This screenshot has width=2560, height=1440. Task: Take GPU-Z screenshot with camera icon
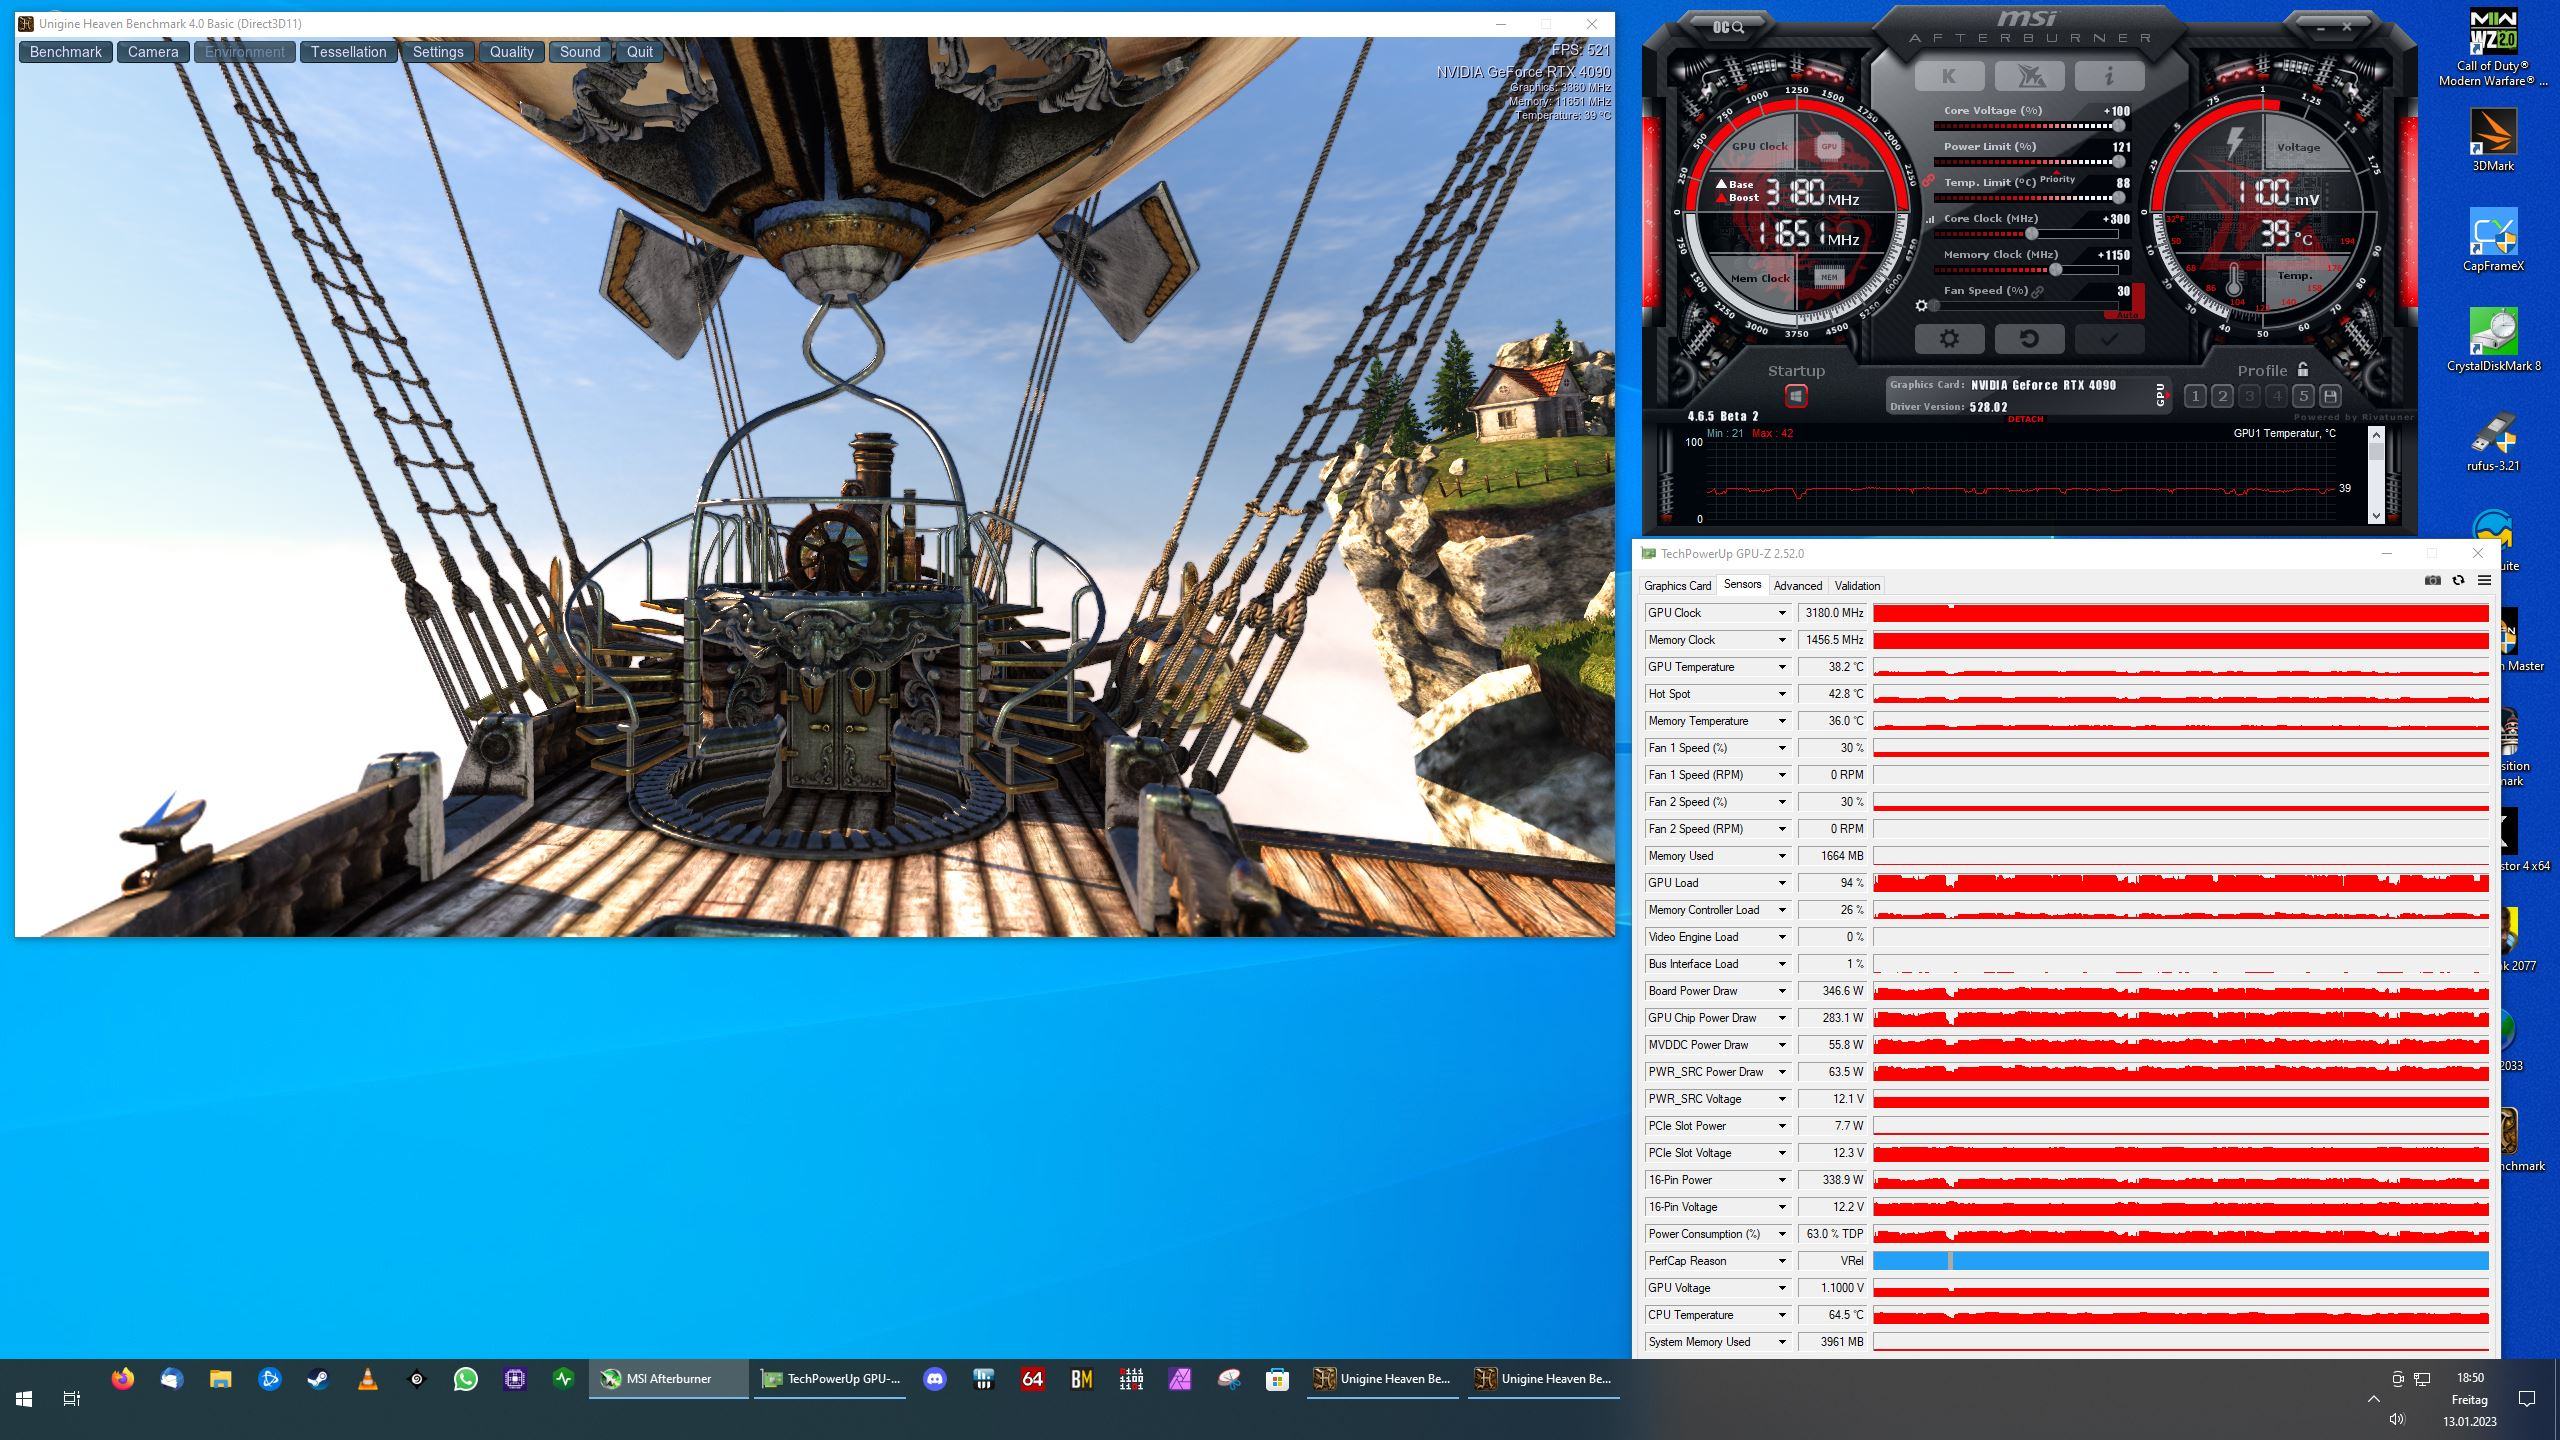2433,581
